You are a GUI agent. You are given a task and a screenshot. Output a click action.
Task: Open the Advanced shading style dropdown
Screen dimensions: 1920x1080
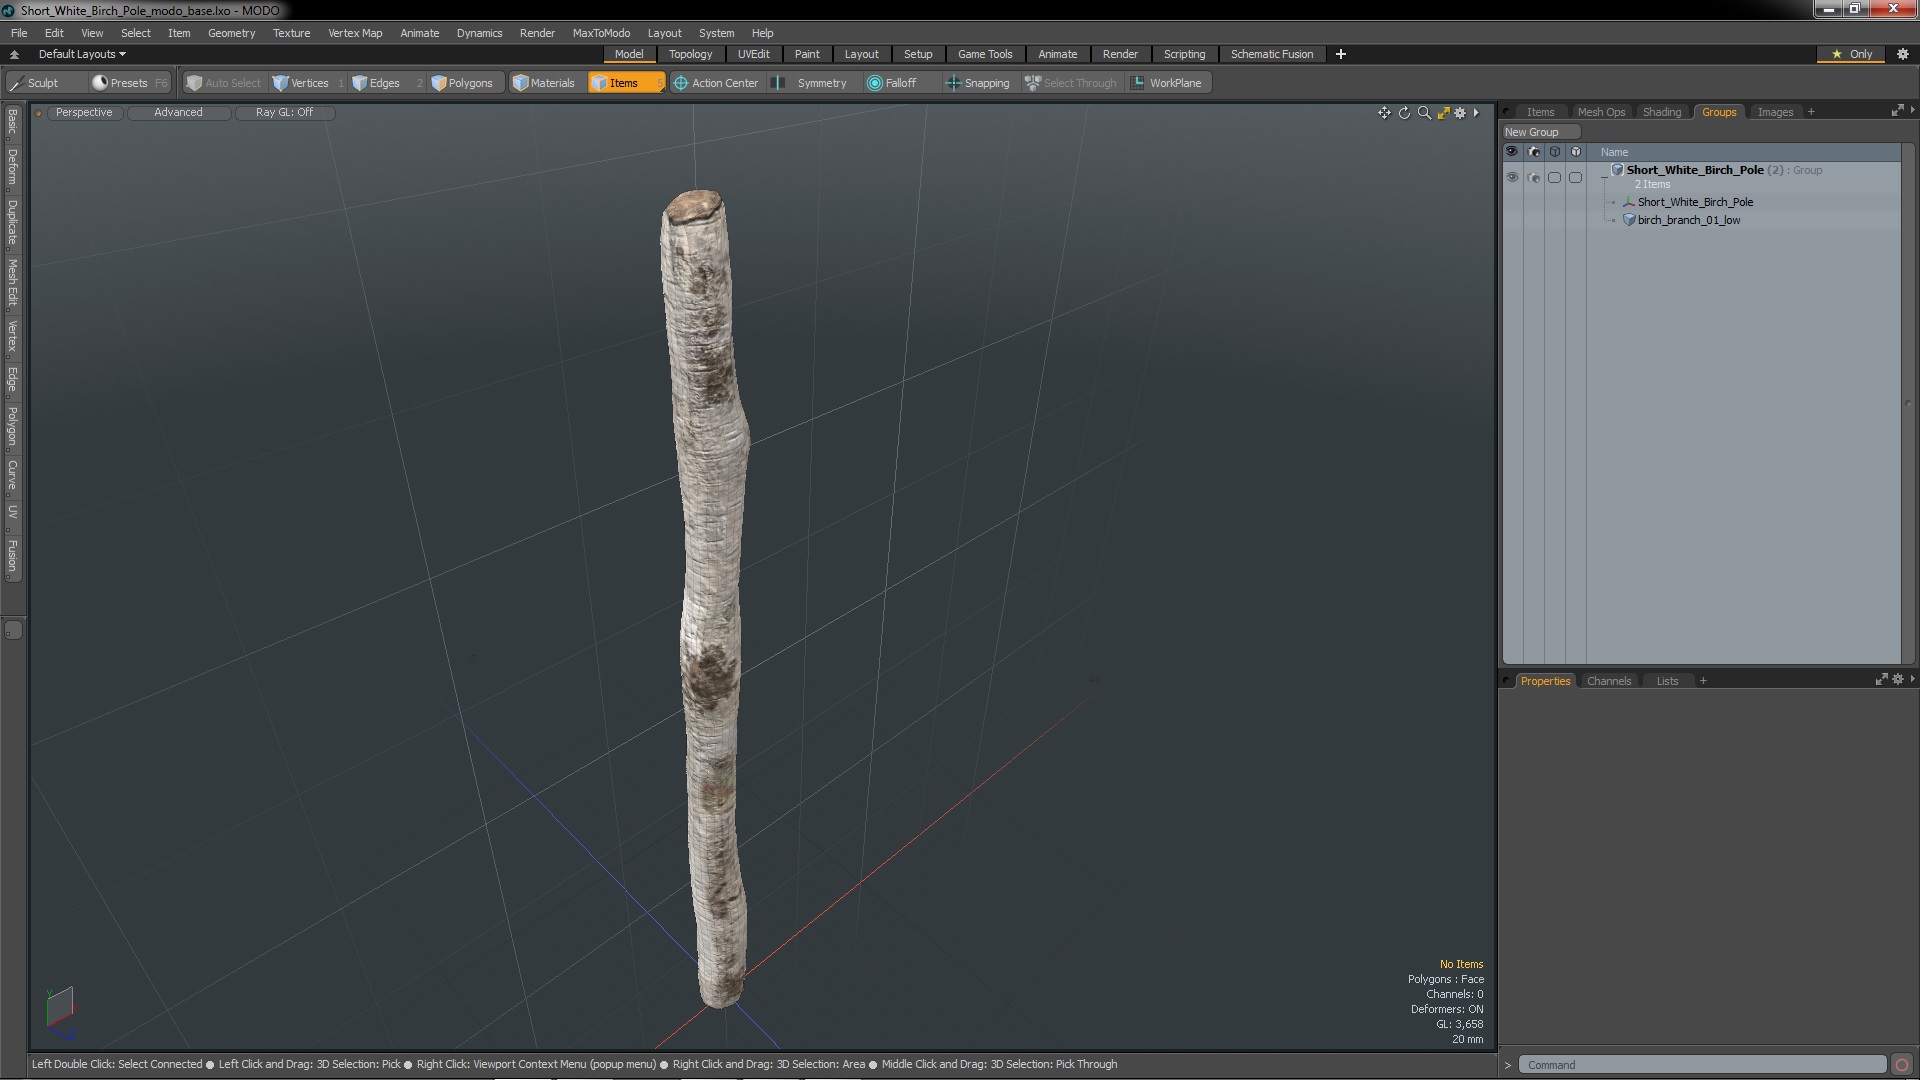[178, 112]
